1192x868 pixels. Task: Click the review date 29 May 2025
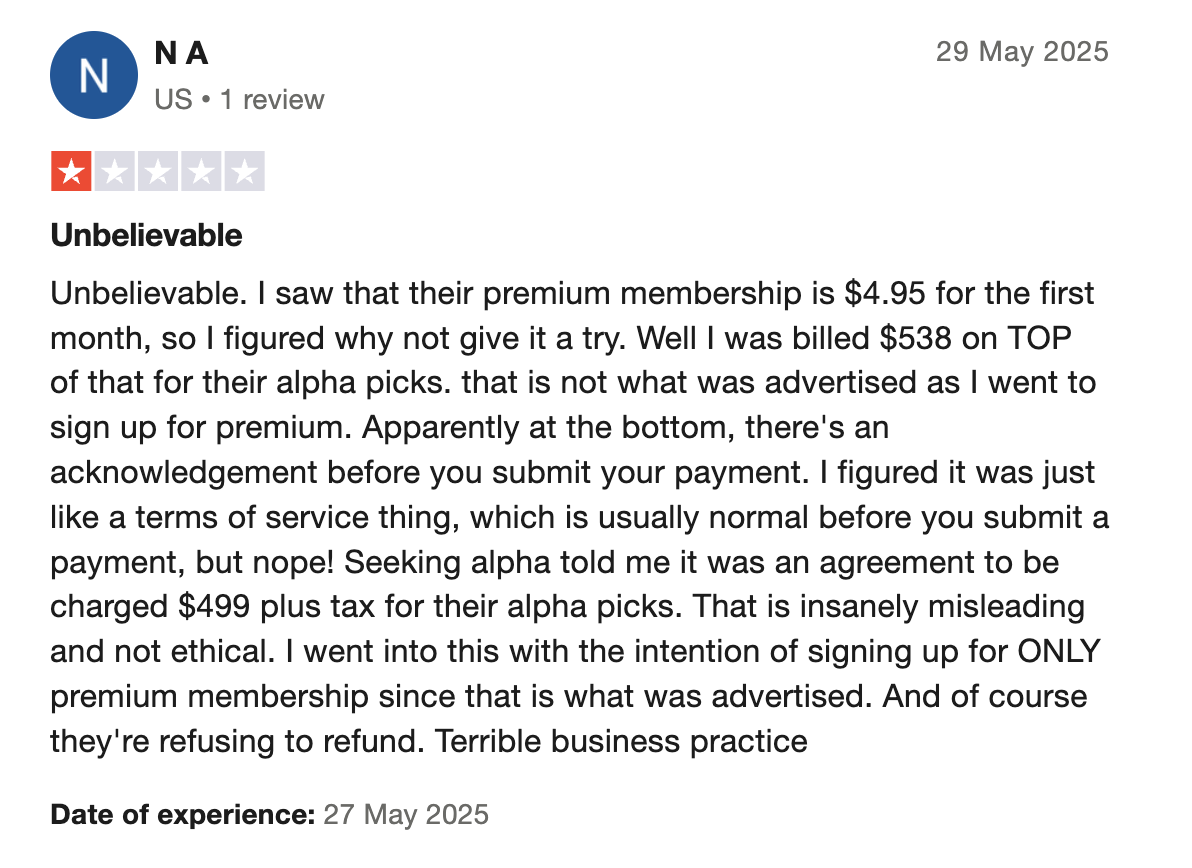click(1021, 52)
